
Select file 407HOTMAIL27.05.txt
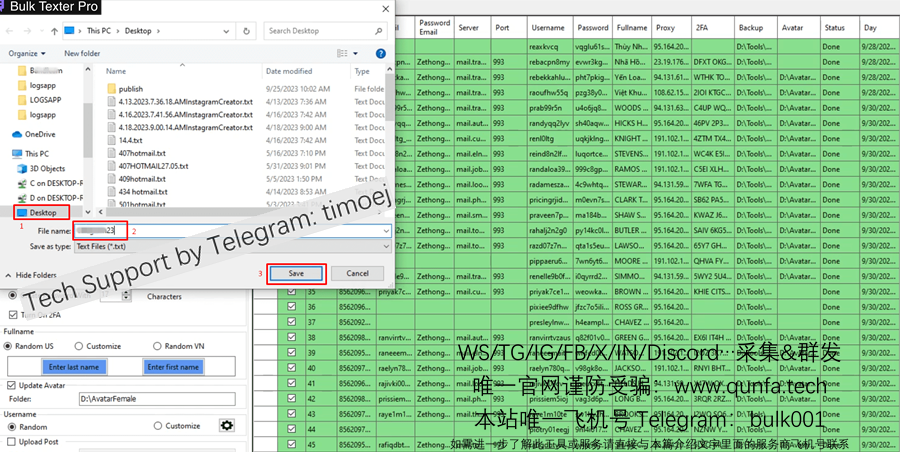click(x=148, y=166)
